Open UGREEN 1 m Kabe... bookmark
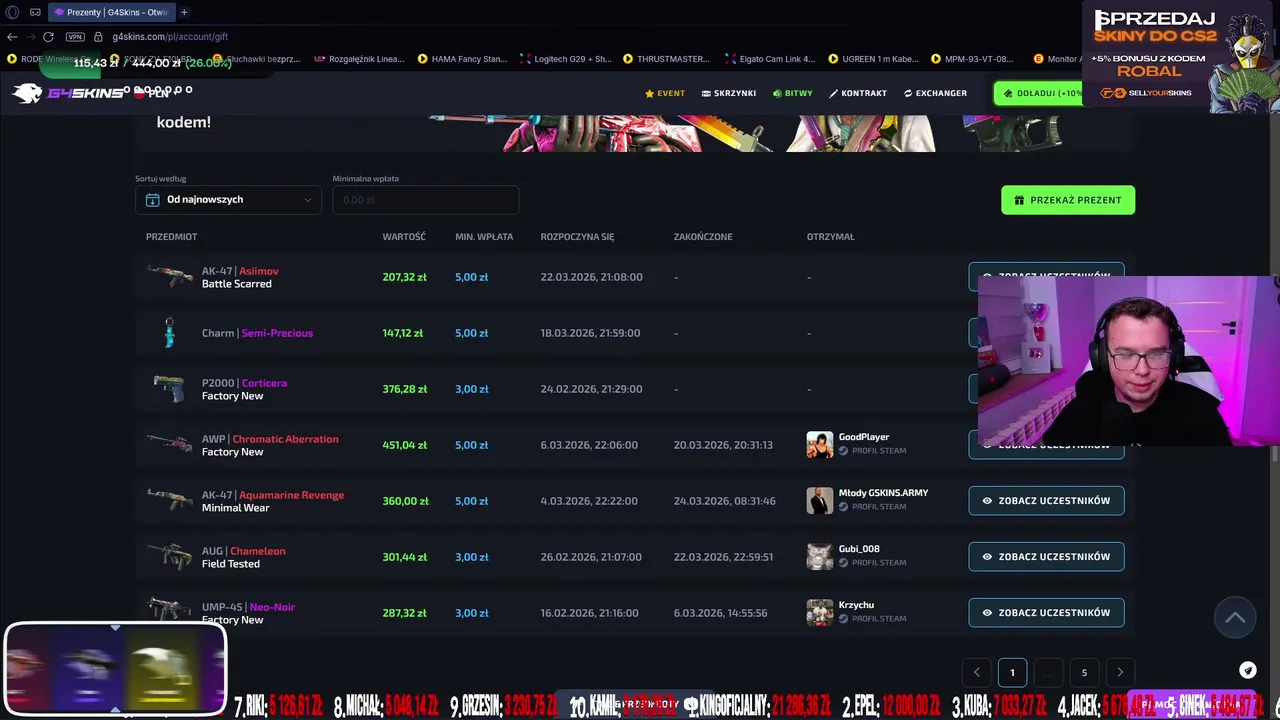 pos(873,59)
